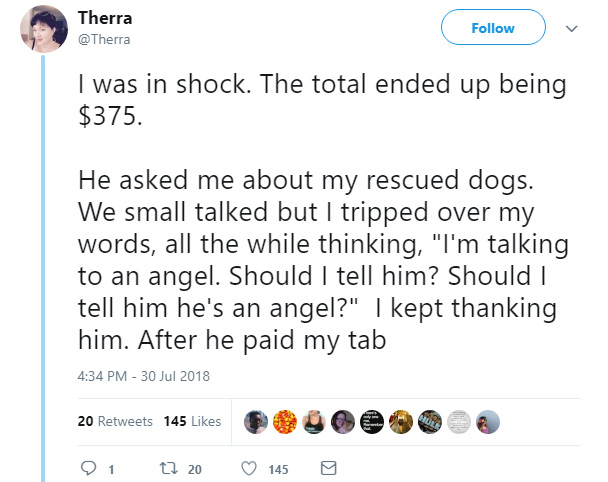This screenshot has height=482, width=608.
Task: Open the 4:34 PM - 30 Jul 2018 timestamp
Action: (x=143, y=376)
